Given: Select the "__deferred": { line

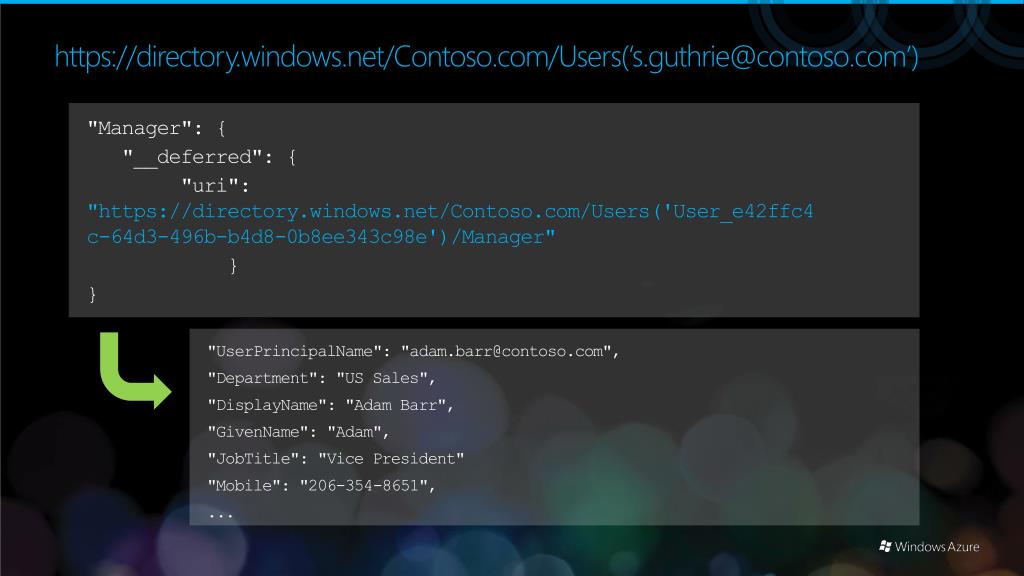Looking at the screenshot, I should click(210, 157).
